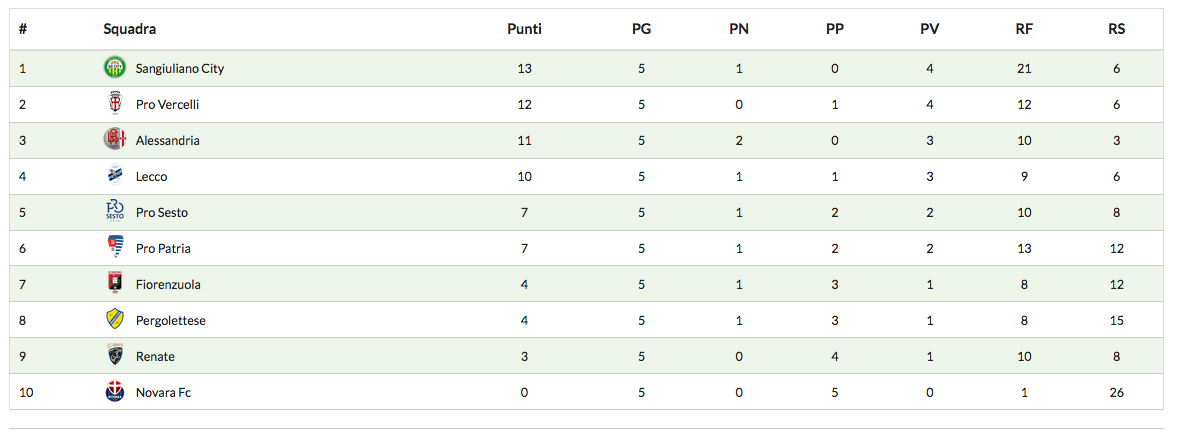The height and width of the screenshot is (441, 1182).
Task: Click the Sangiuliano City team logo
Action: pyautogui.click(x=115, y=68)
